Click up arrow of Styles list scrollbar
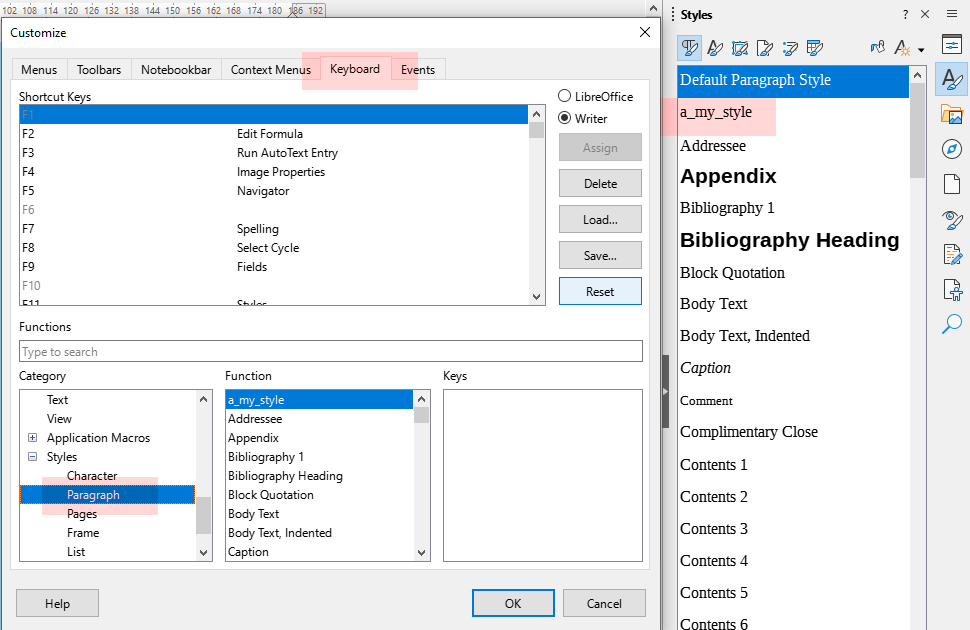970x630 pixels. click(x=917, y=75)
